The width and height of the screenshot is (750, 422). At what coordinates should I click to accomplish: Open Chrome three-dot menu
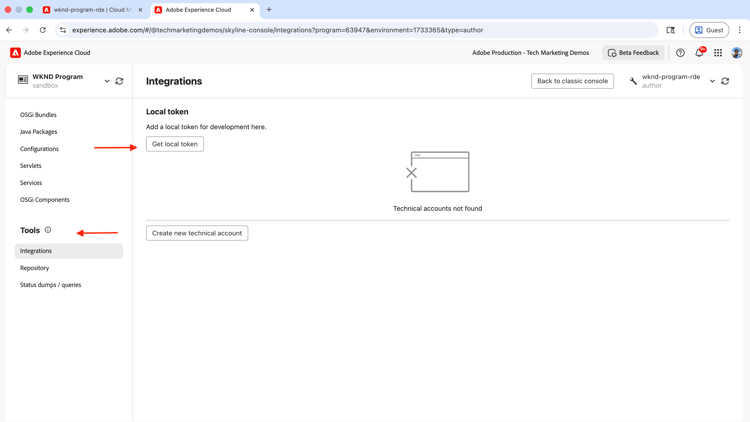coord(739,30)
